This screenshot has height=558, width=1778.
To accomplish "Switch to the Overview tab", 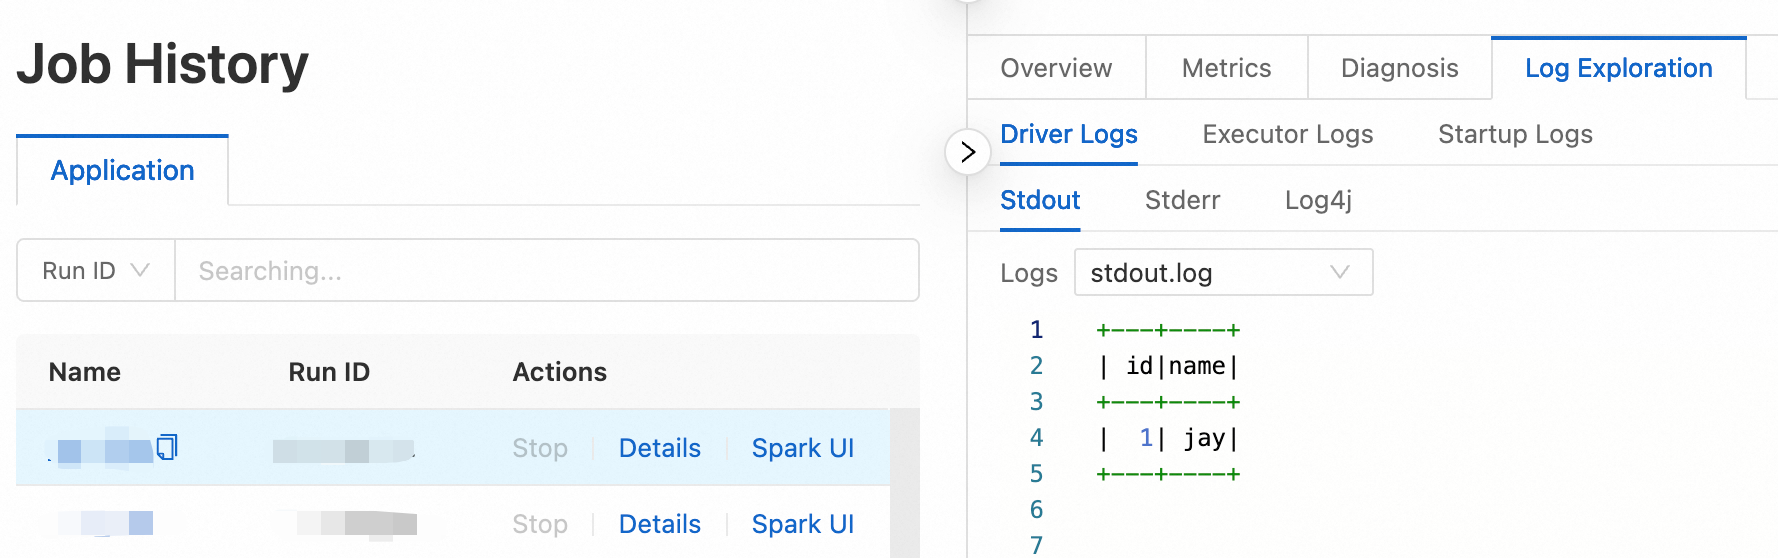I will point(1056,68).
